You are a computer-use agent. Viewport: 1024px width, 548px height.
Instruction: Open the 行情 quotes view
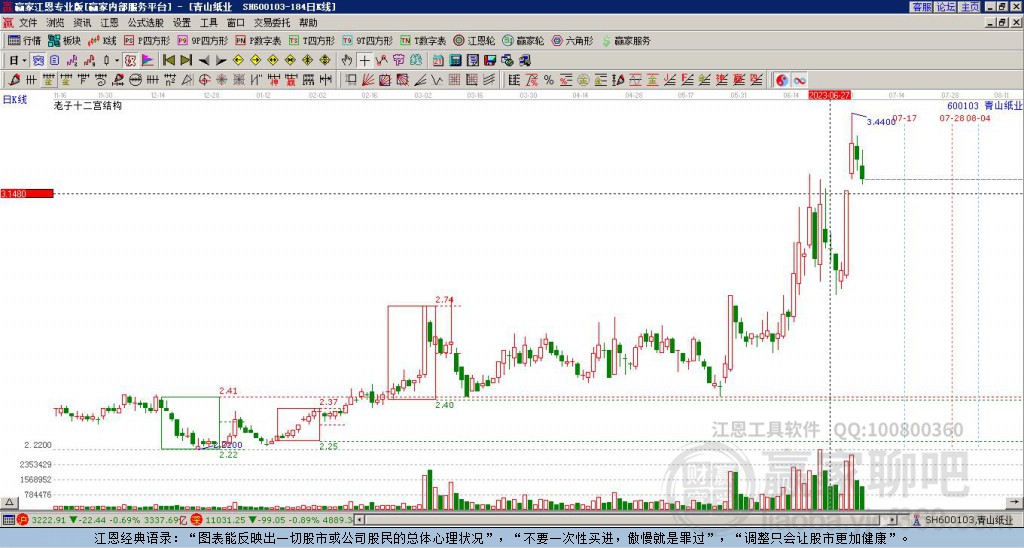click(x=24, y=40)
